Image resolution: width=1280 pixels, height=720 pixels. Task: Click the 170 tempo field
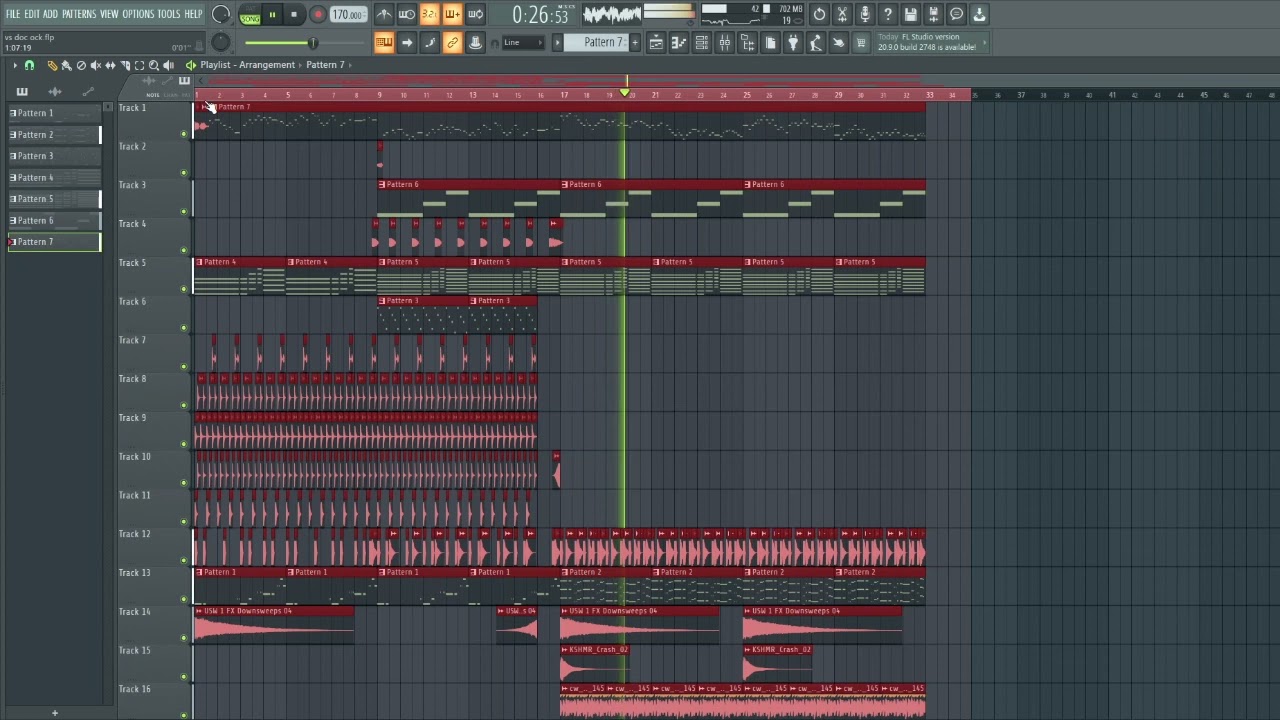coord(347,15)
